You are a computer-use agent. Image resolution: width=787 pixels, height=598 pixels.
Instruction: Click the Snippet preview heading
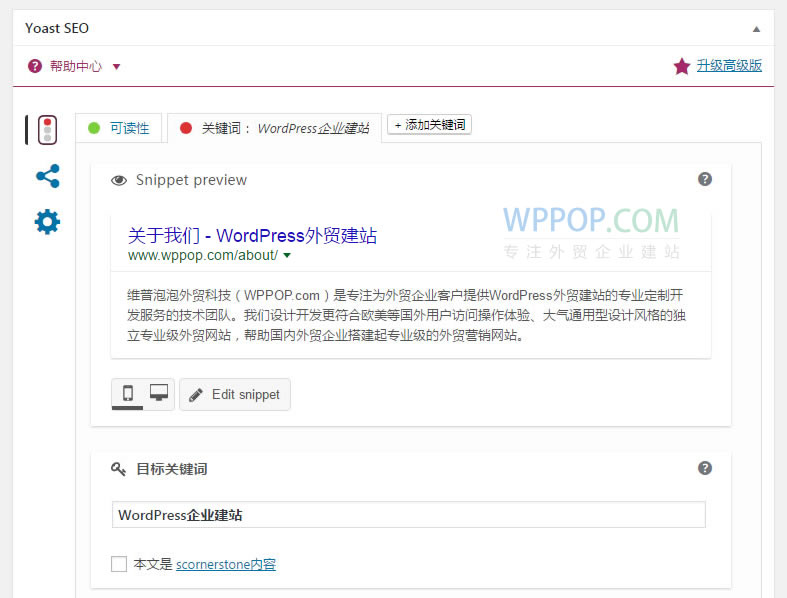[191, 180]
